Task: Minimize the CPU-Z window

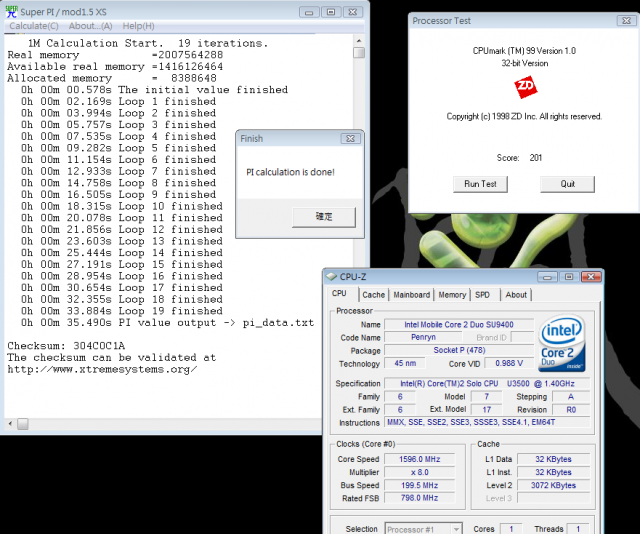Action: (547, 277)
